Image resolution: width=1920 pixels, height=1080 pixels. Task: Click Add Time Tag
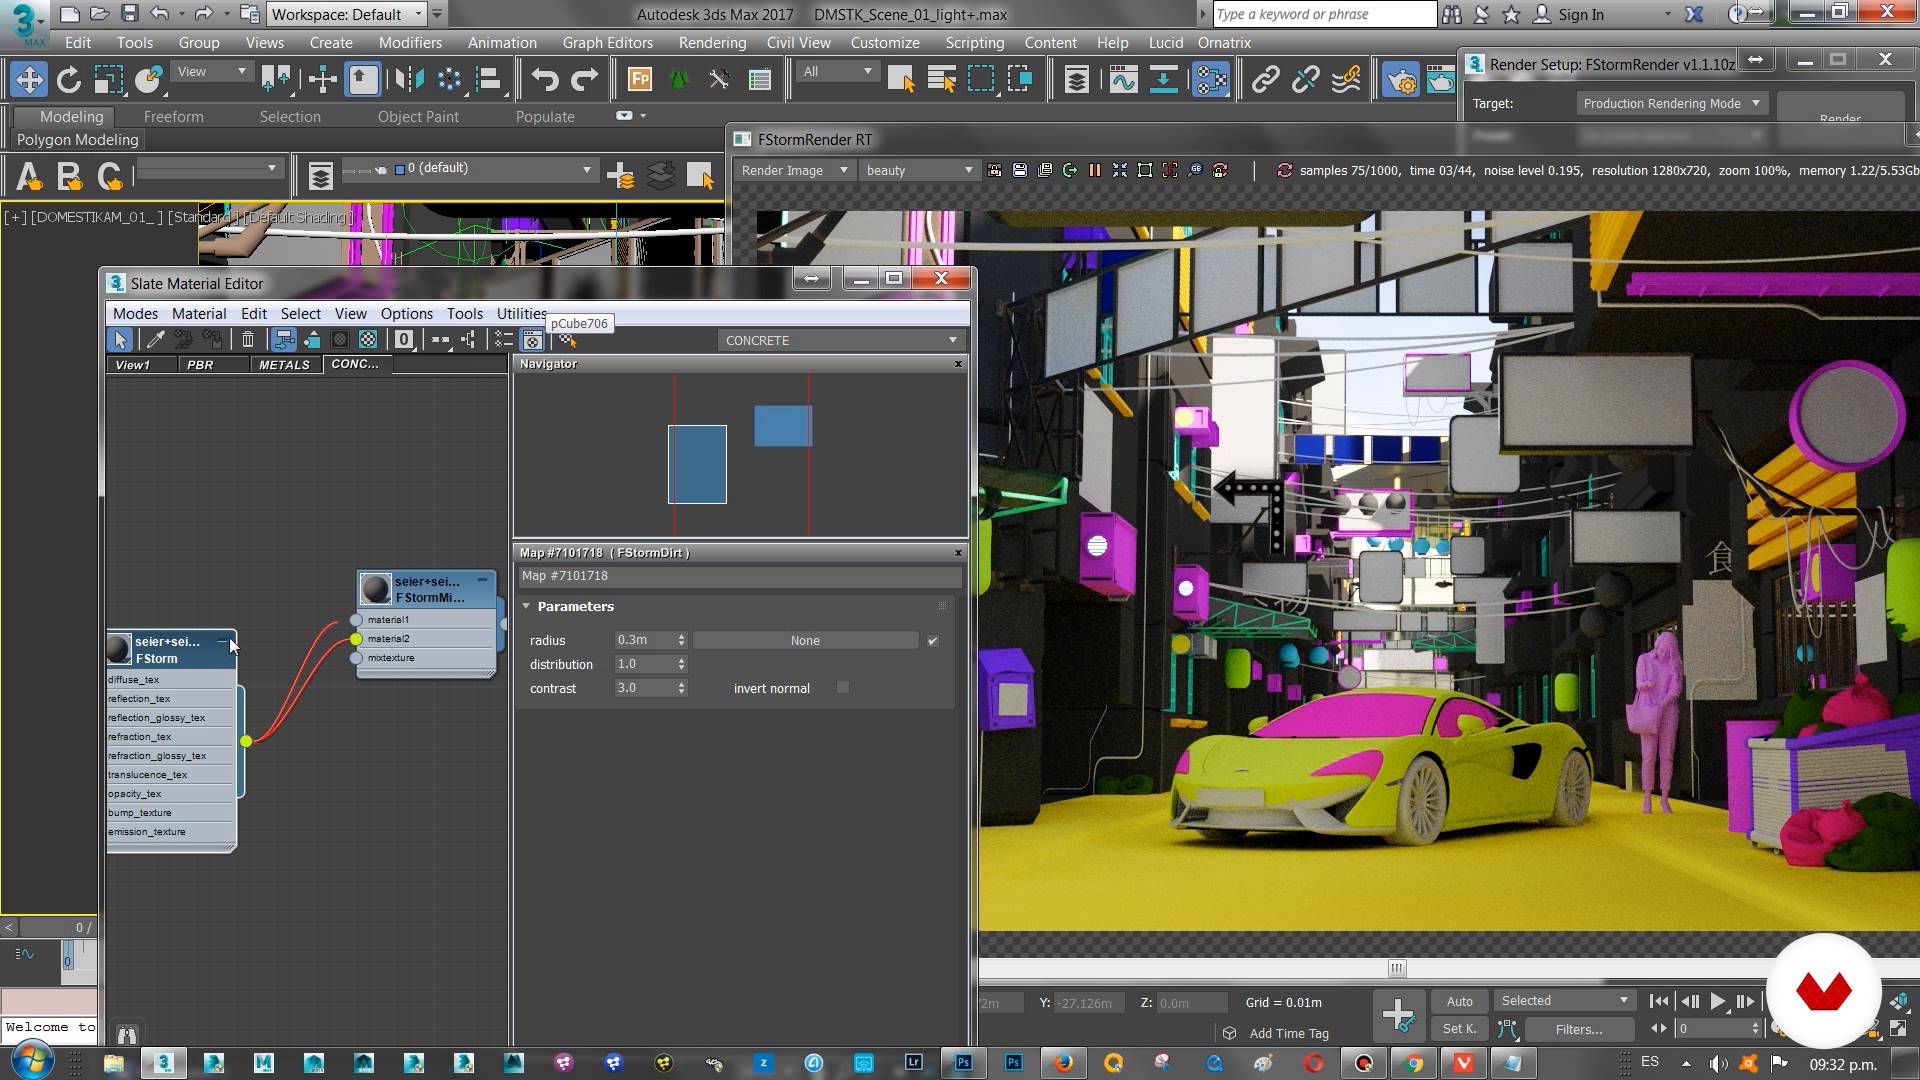1289,1034
